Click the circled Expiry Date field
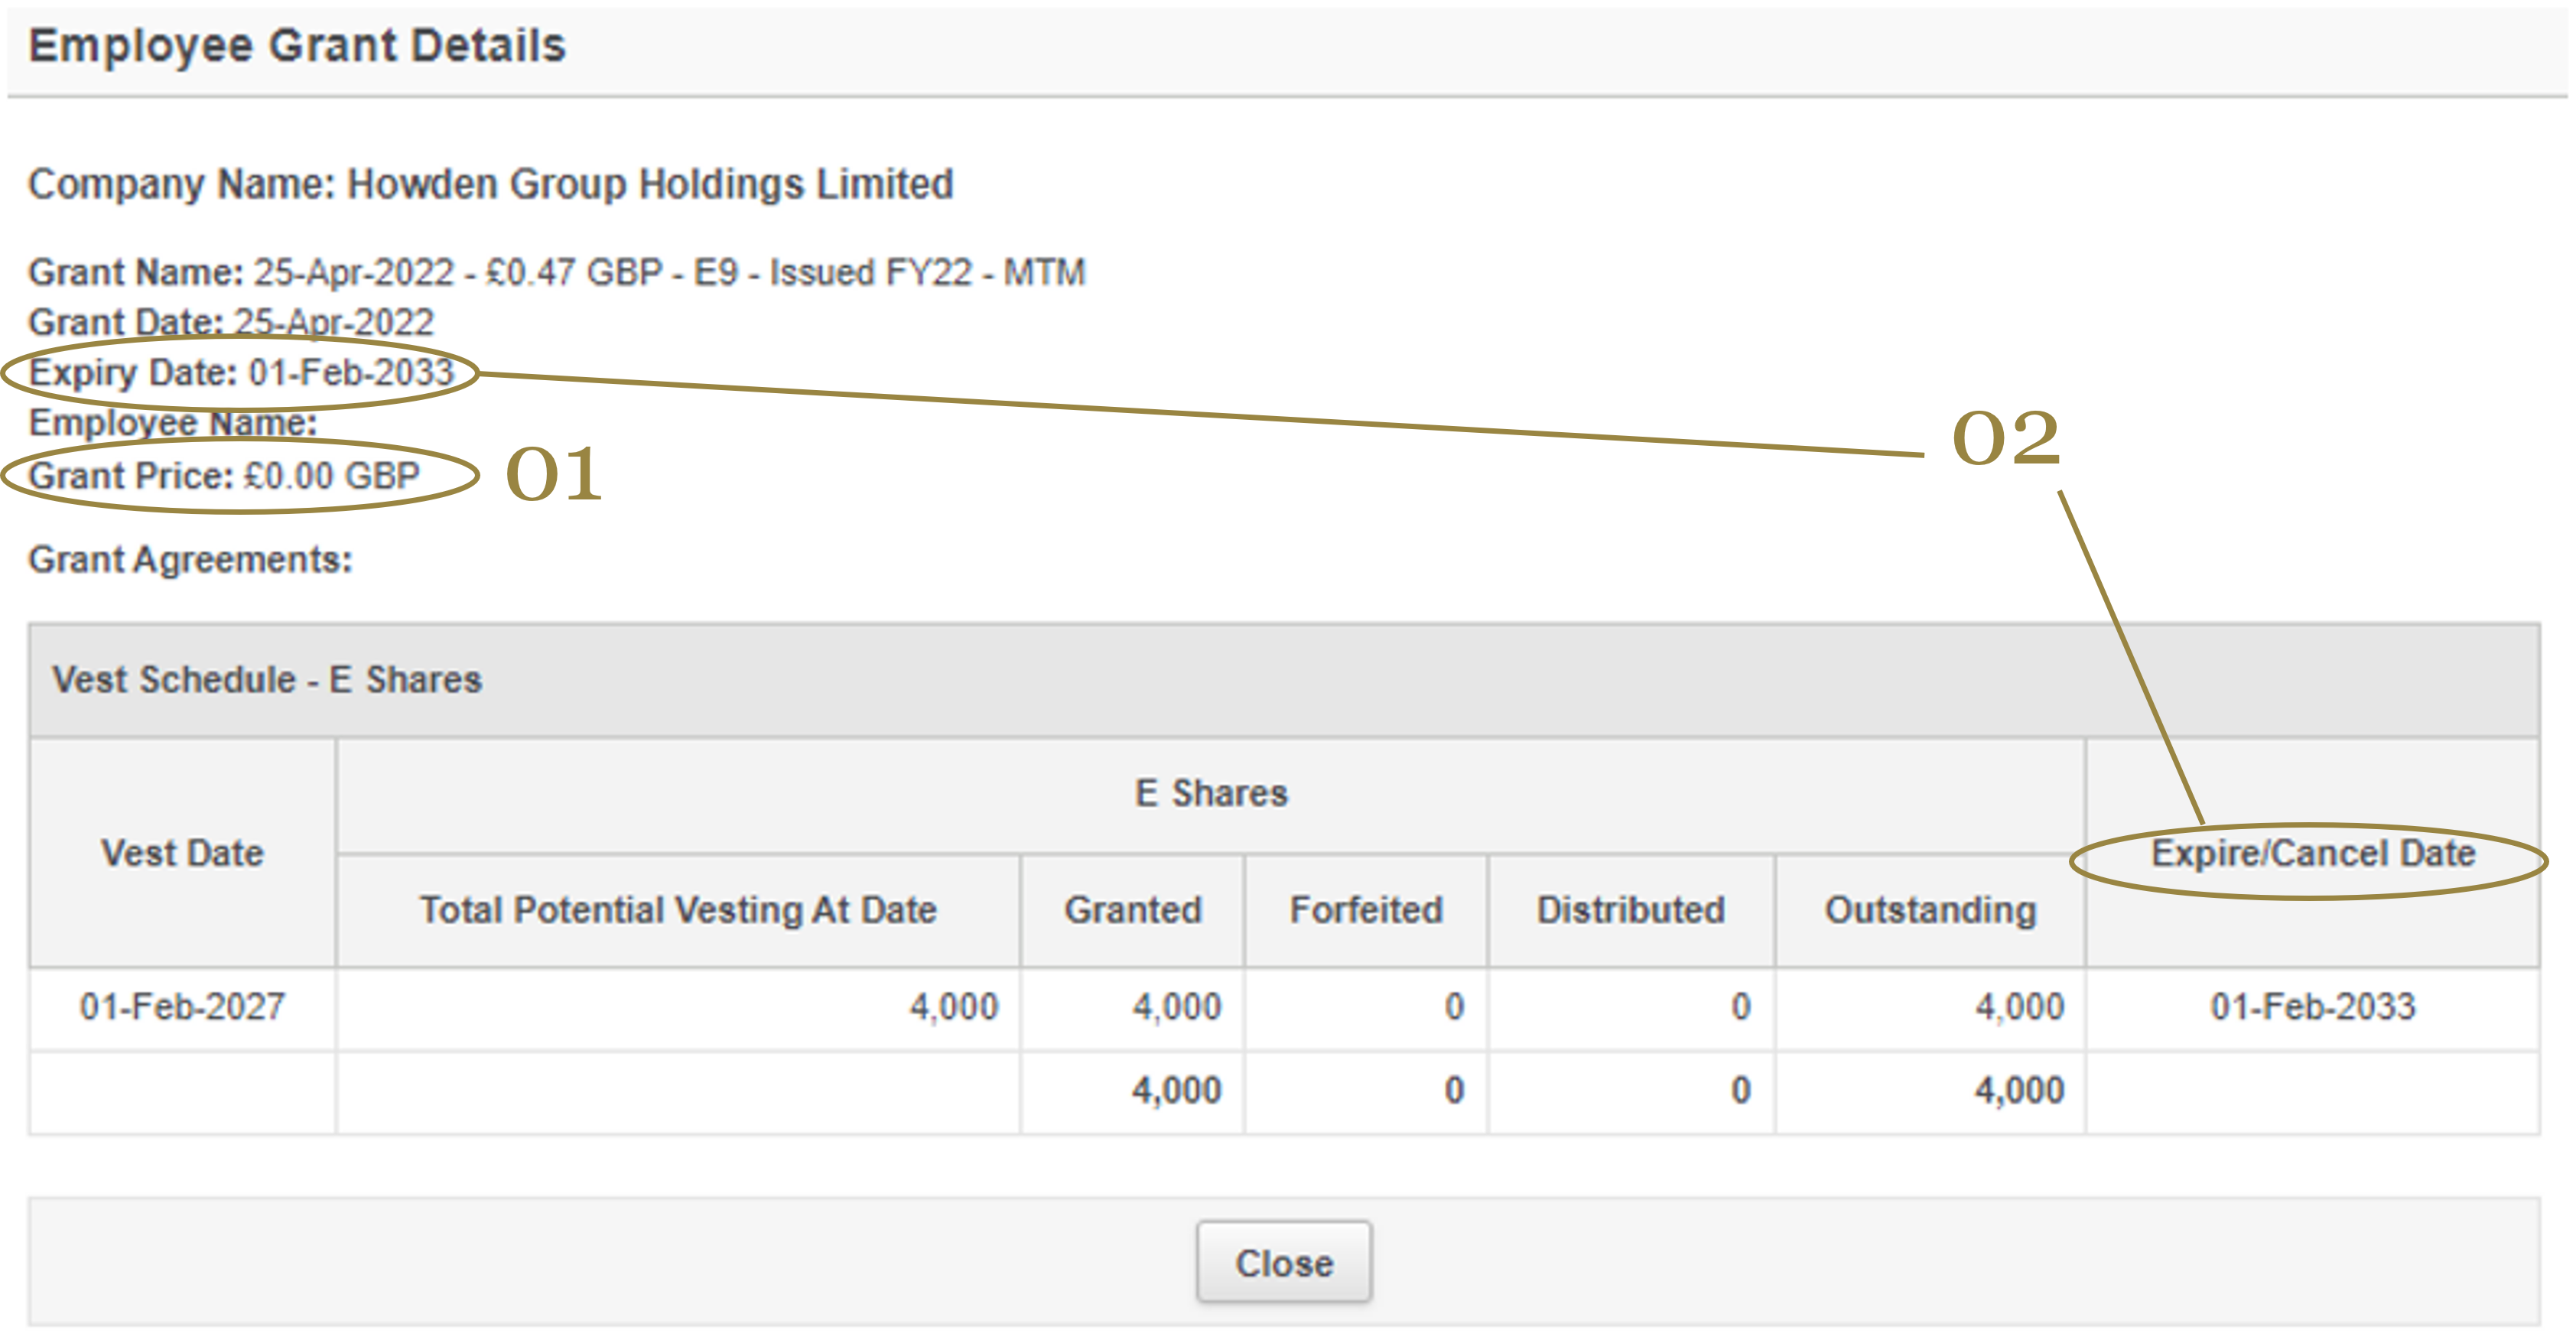 241,372
